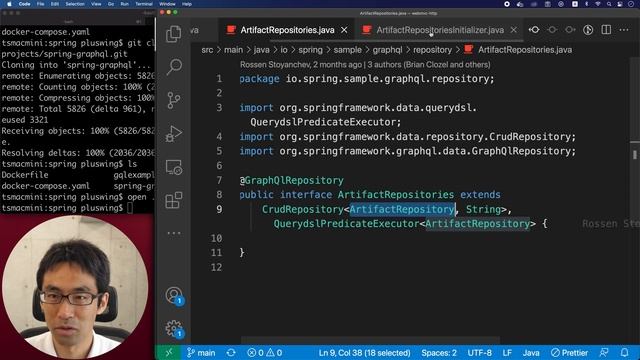Change end of line sequence LF
Viewport: 640px width, 360px height.
tap(507, 353)
